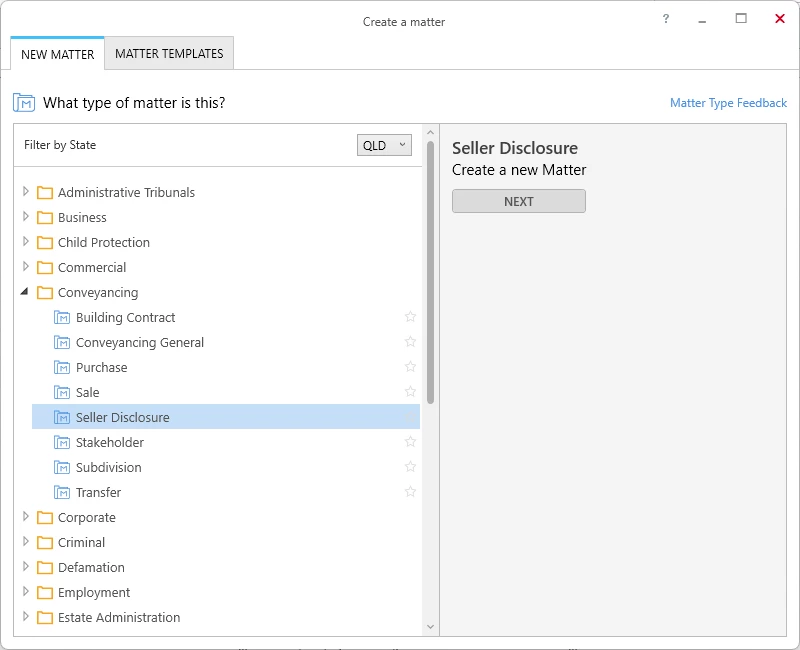
Task: Click the Transfer matter icon
Action: click(62, 493)
